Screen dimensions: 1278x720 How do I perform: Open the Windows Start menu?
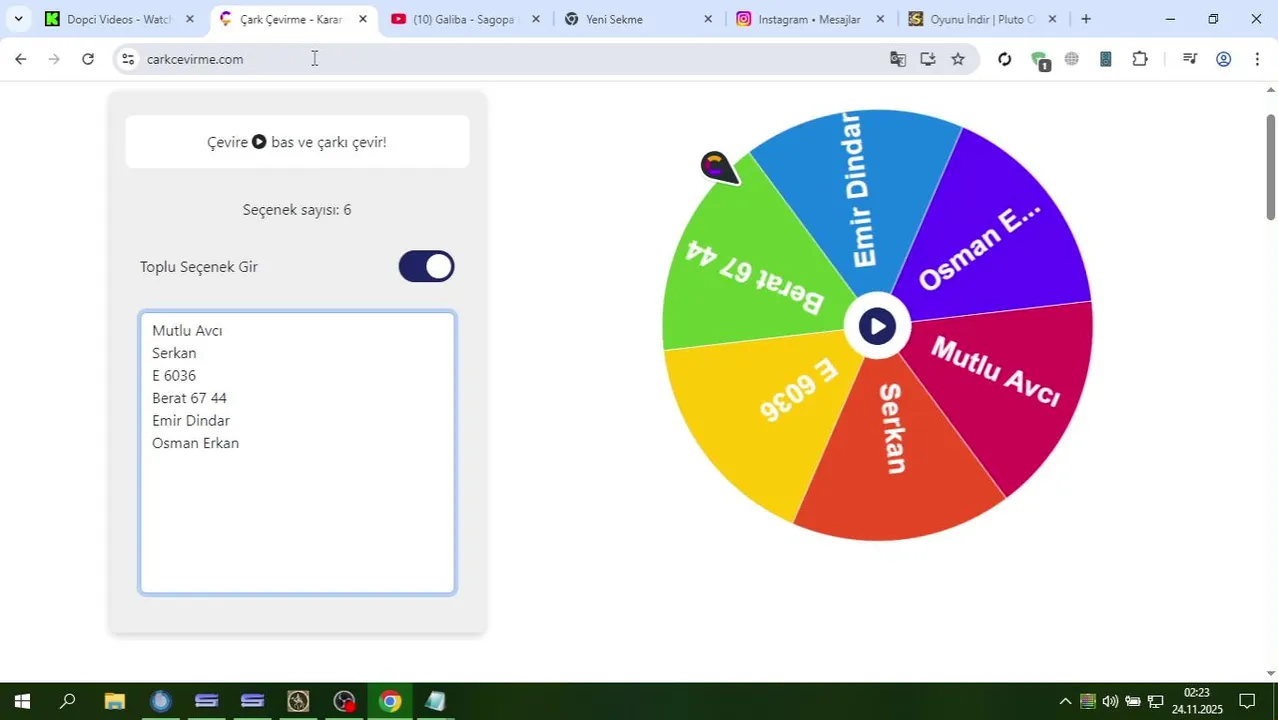click(22, 701)
